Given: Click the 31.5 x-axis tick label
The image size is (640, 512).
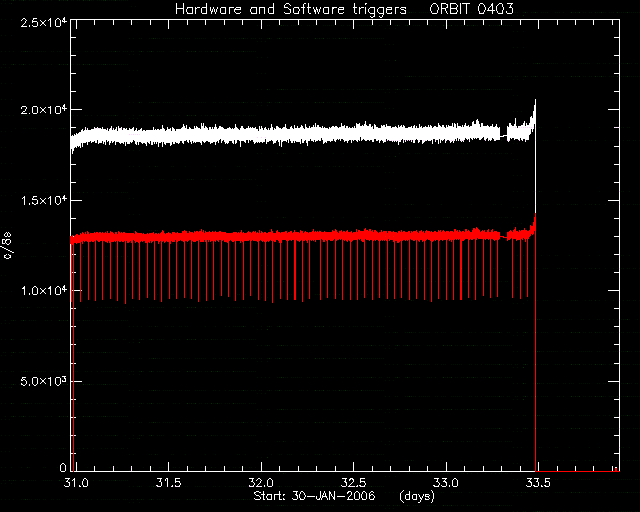Looking at the screenshot, I should [168, 483].
